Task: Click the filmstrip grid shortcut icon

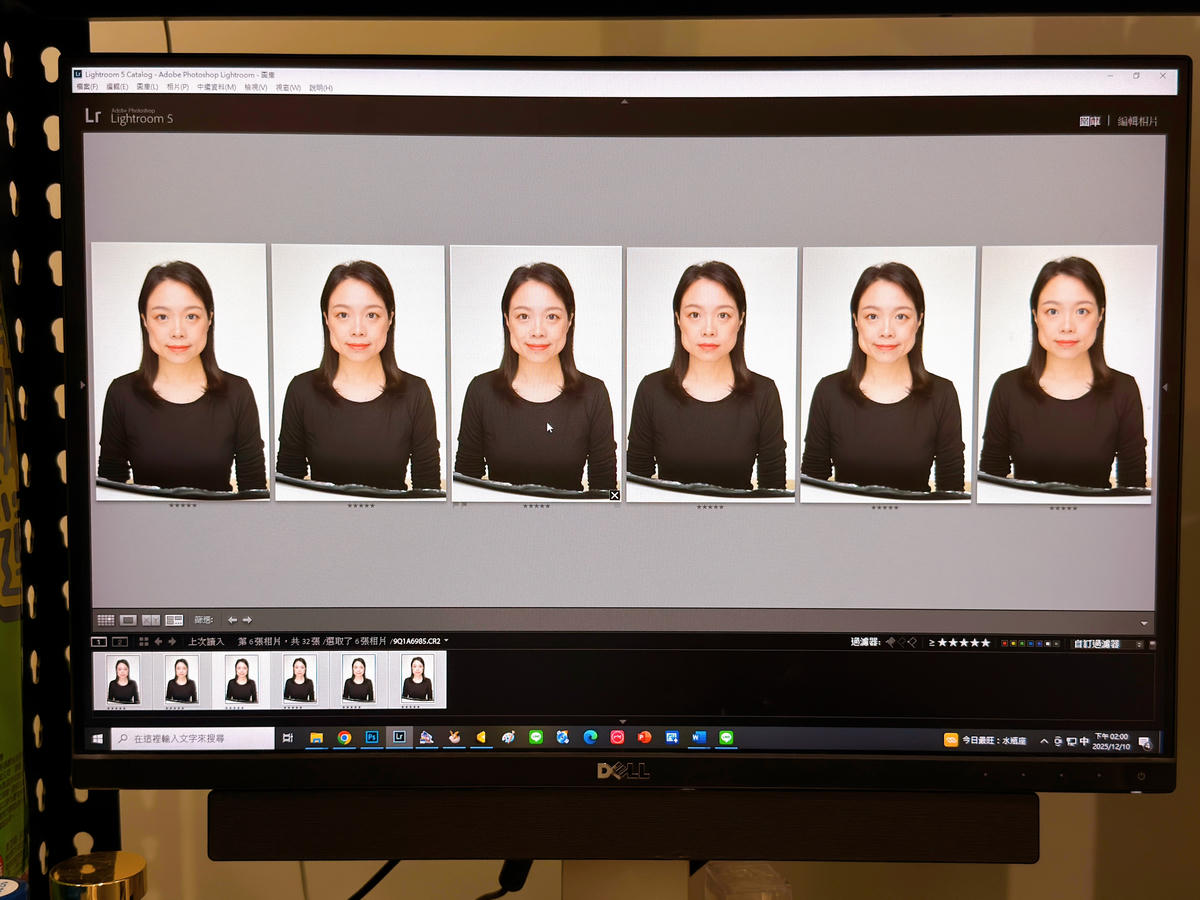Action: [143, 641]
